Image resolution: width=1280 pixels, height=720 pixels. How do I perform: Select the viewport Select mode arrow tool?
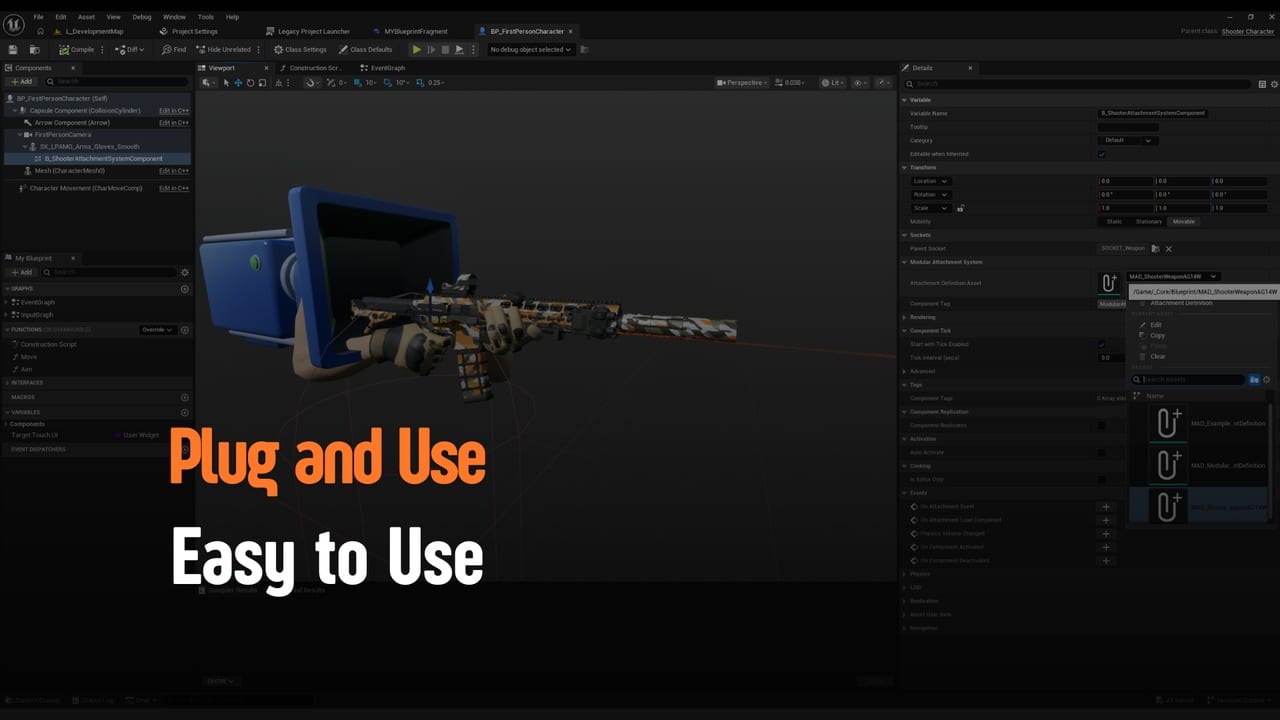point(226,83)
